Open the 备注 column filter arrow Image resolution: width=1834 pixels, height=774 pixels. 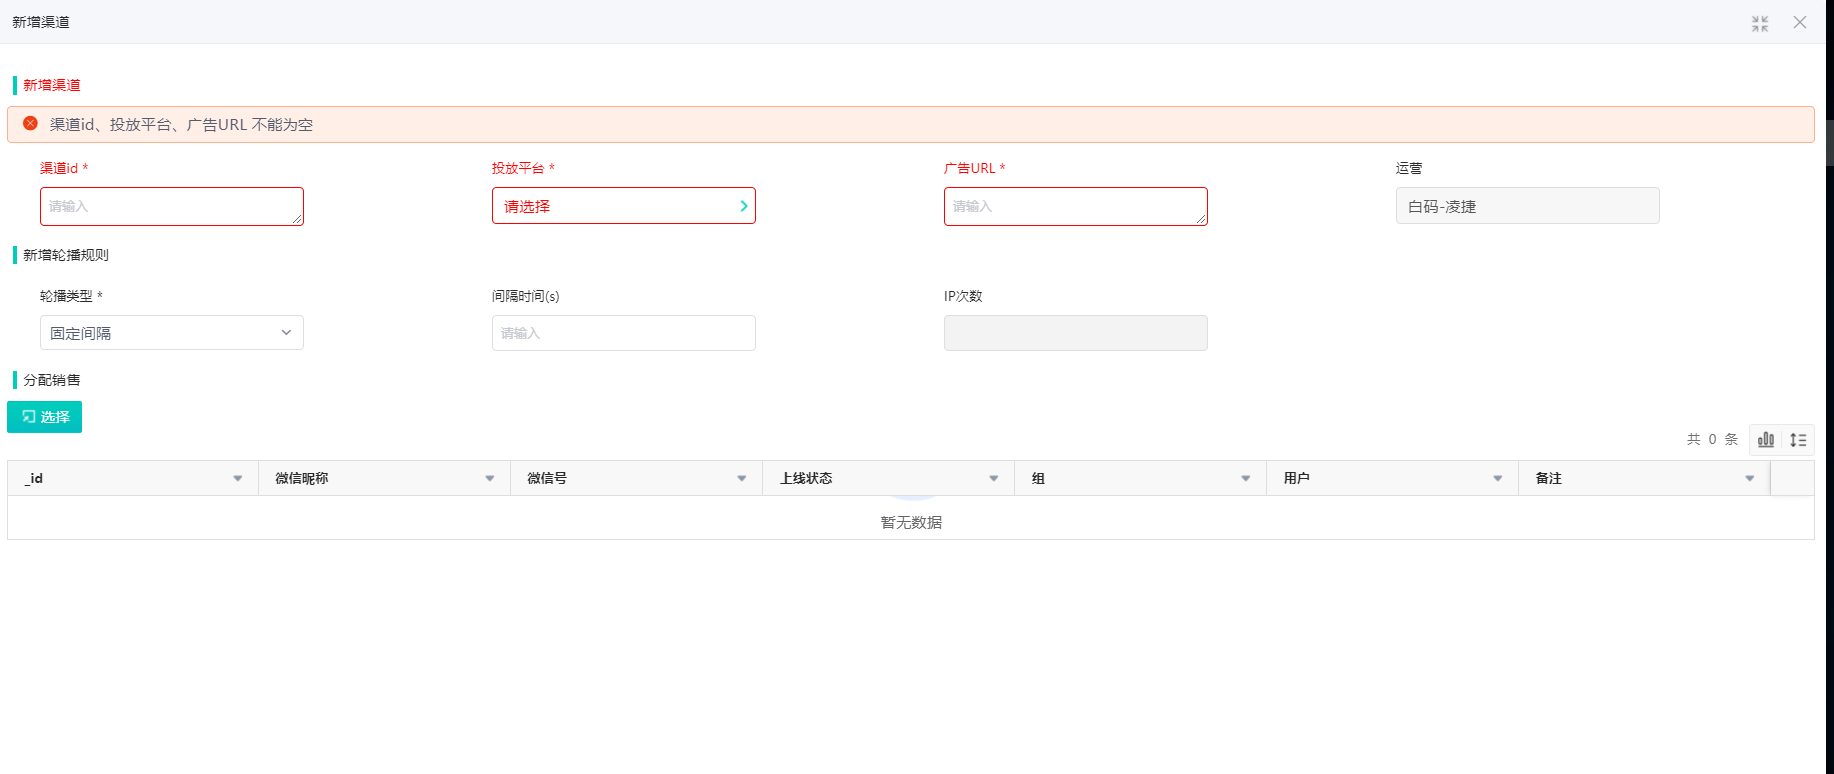1750,478
